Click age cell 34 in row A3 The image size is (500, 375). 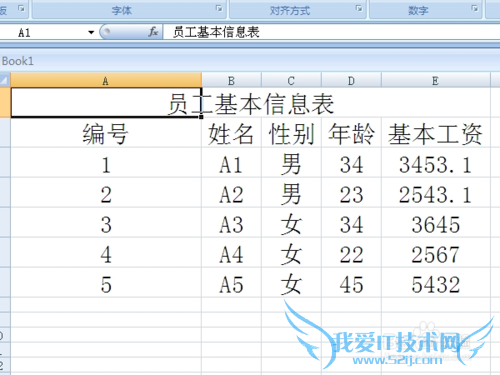(x=351, y=223)
